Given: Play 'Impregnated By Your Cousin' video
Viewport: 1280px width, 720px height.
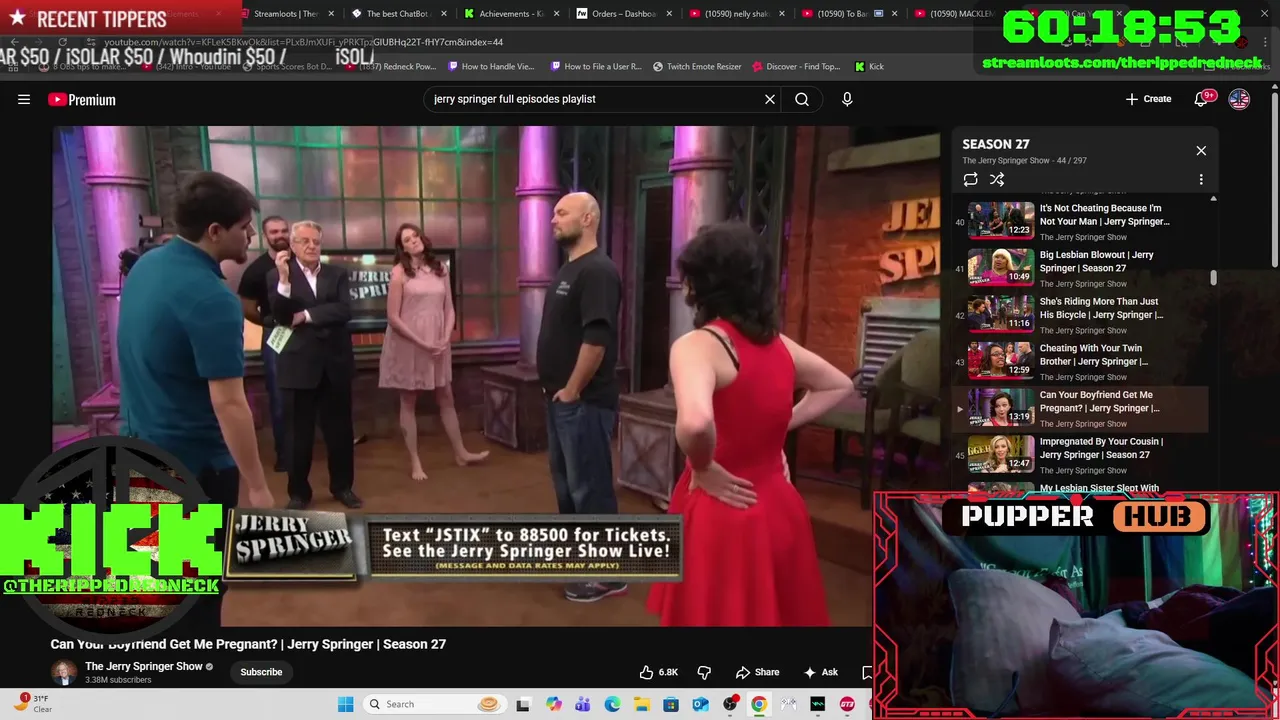Looking at the screenshot, I should (1080, 454).
